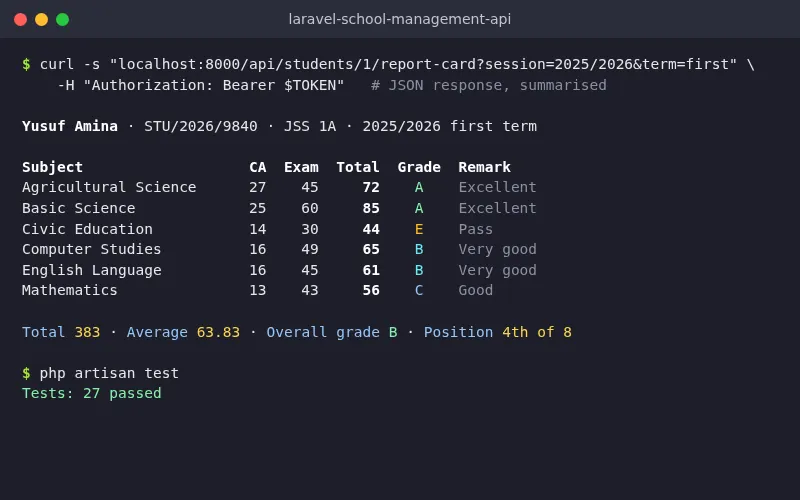
Task: Click the class label JSS 1A
Action: tap(310, 126)
